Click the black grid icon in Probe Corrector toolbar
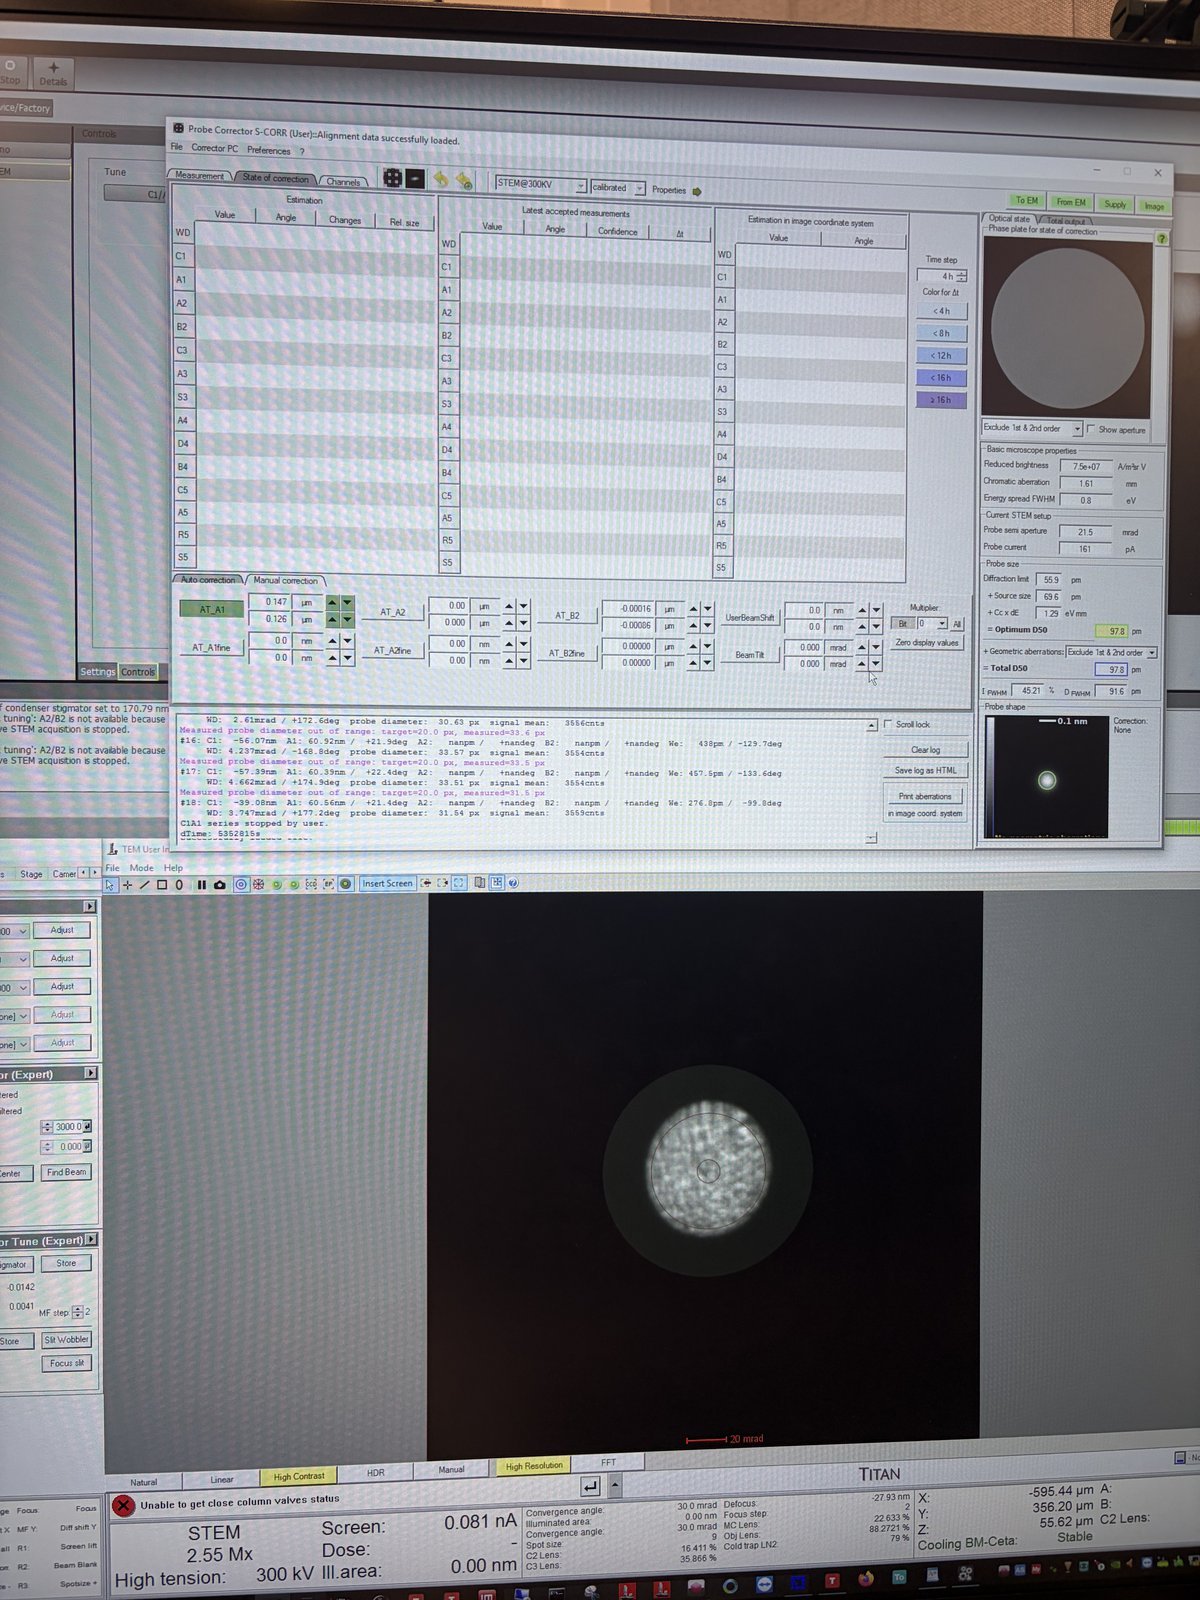 [x=392, y=178]
